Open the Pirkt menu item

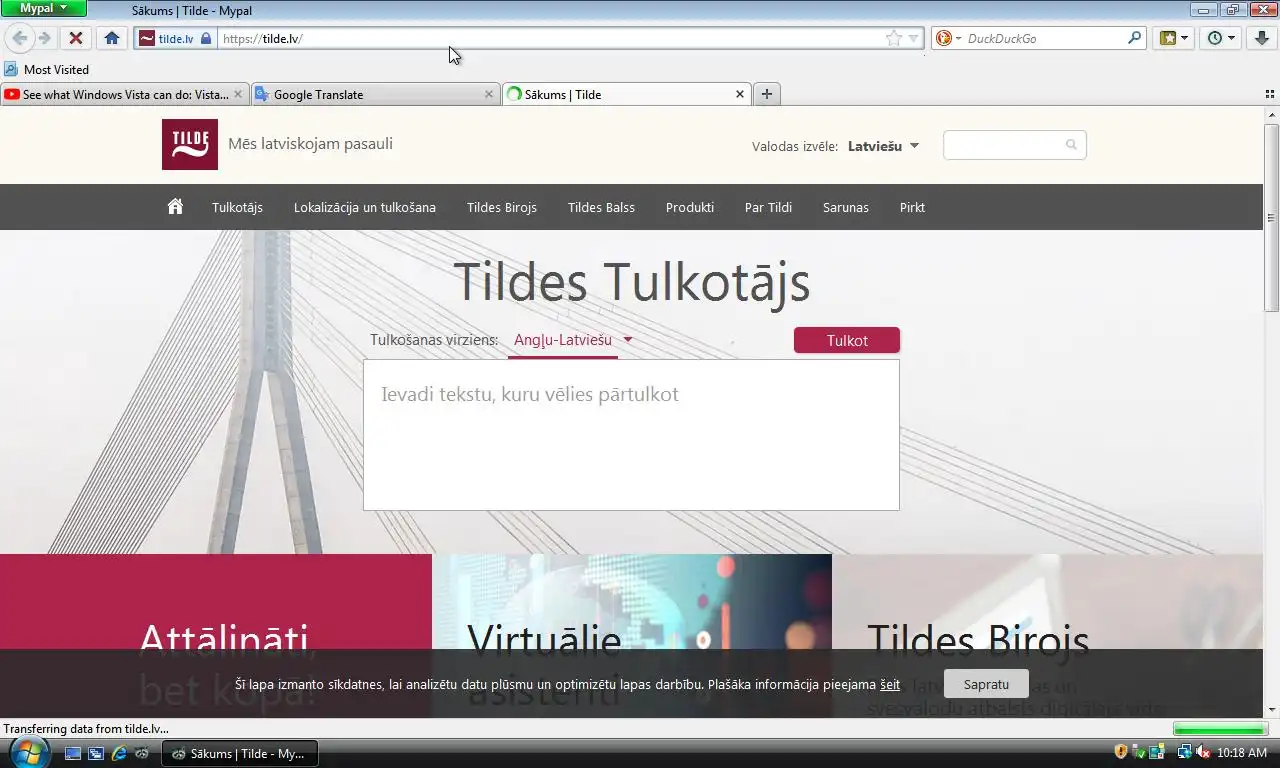click(912, 208)
